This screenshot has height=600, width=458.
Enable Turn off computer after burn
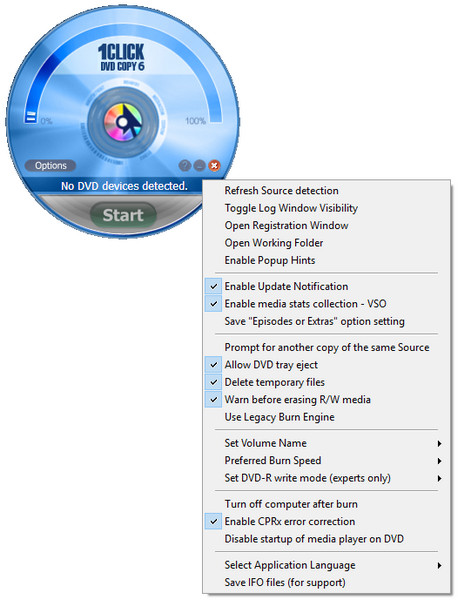327,504
